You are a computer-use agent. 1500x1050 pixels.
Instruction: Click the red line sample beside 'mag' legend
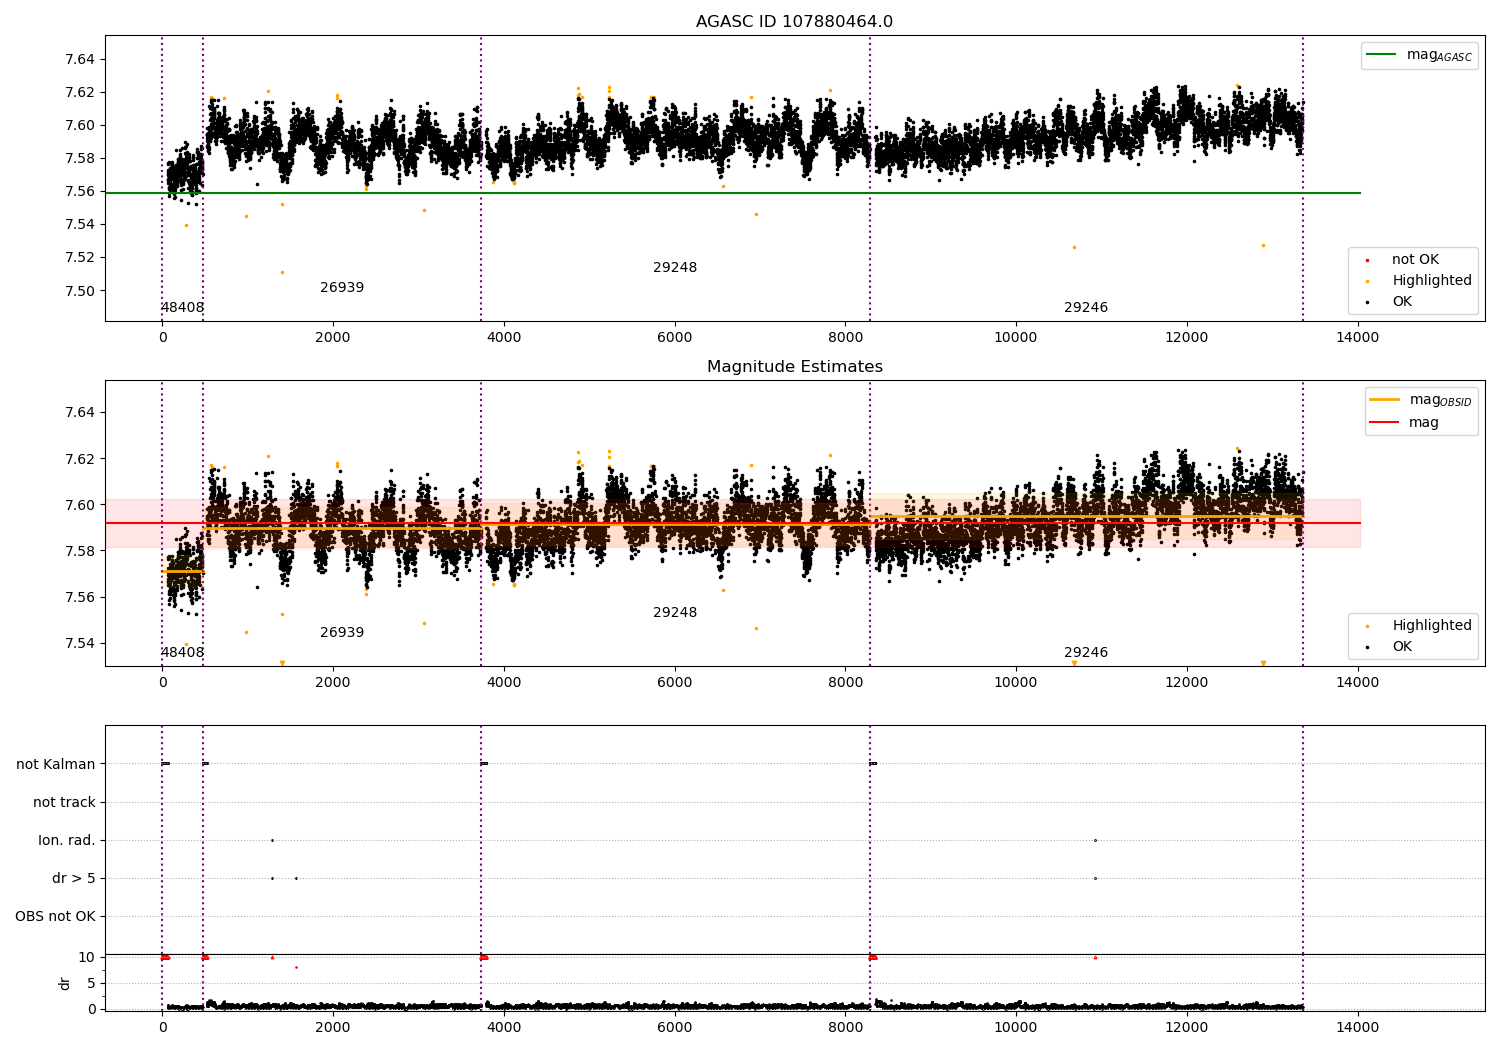tap(1385, 423)
